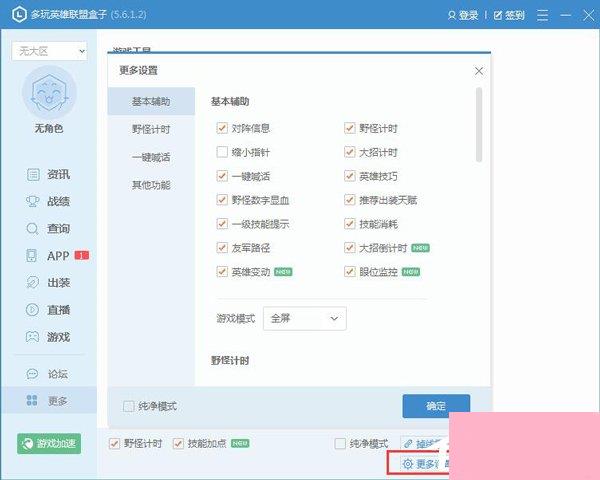Toggle bottom bar 野怪计时 checkbox
Viewport: 600px width, 480px height.
click(114, 444)
